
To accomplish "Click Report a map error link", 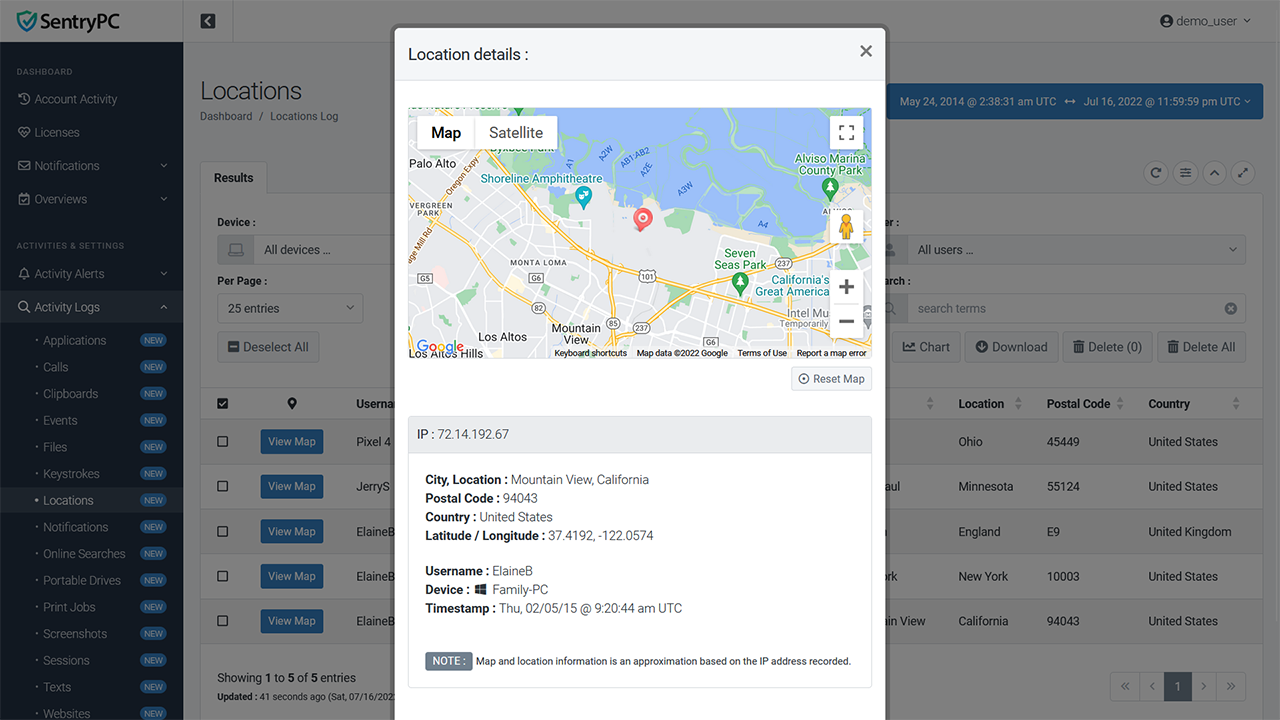I will click(x=832, y=353).
